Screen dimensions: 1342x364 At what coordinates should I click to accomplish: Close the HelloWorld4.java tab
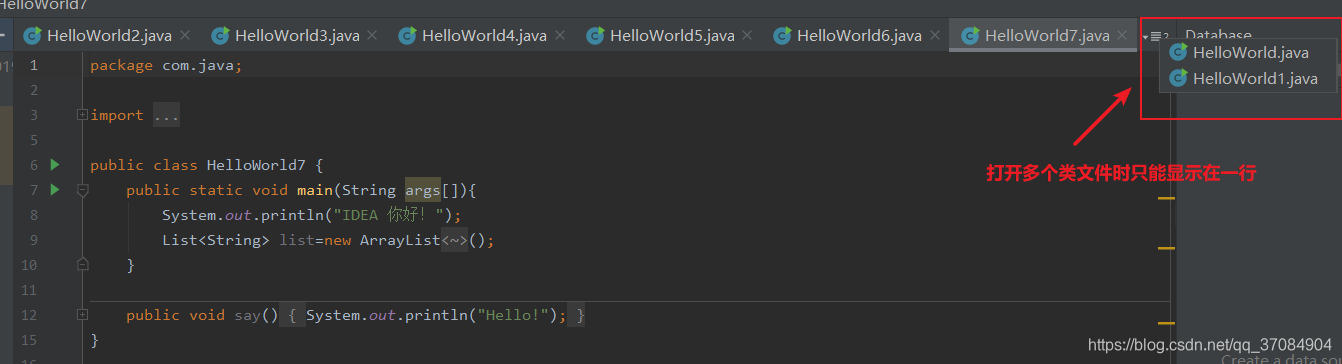pyautogui.click(x=560, y=35)
